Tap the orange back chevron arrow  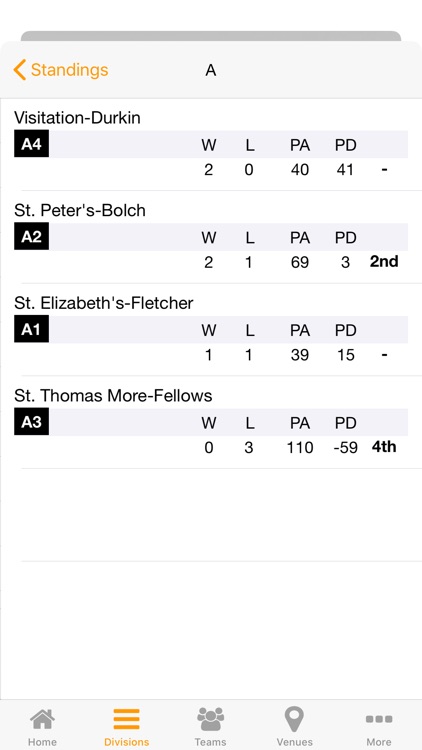point(19,70)
